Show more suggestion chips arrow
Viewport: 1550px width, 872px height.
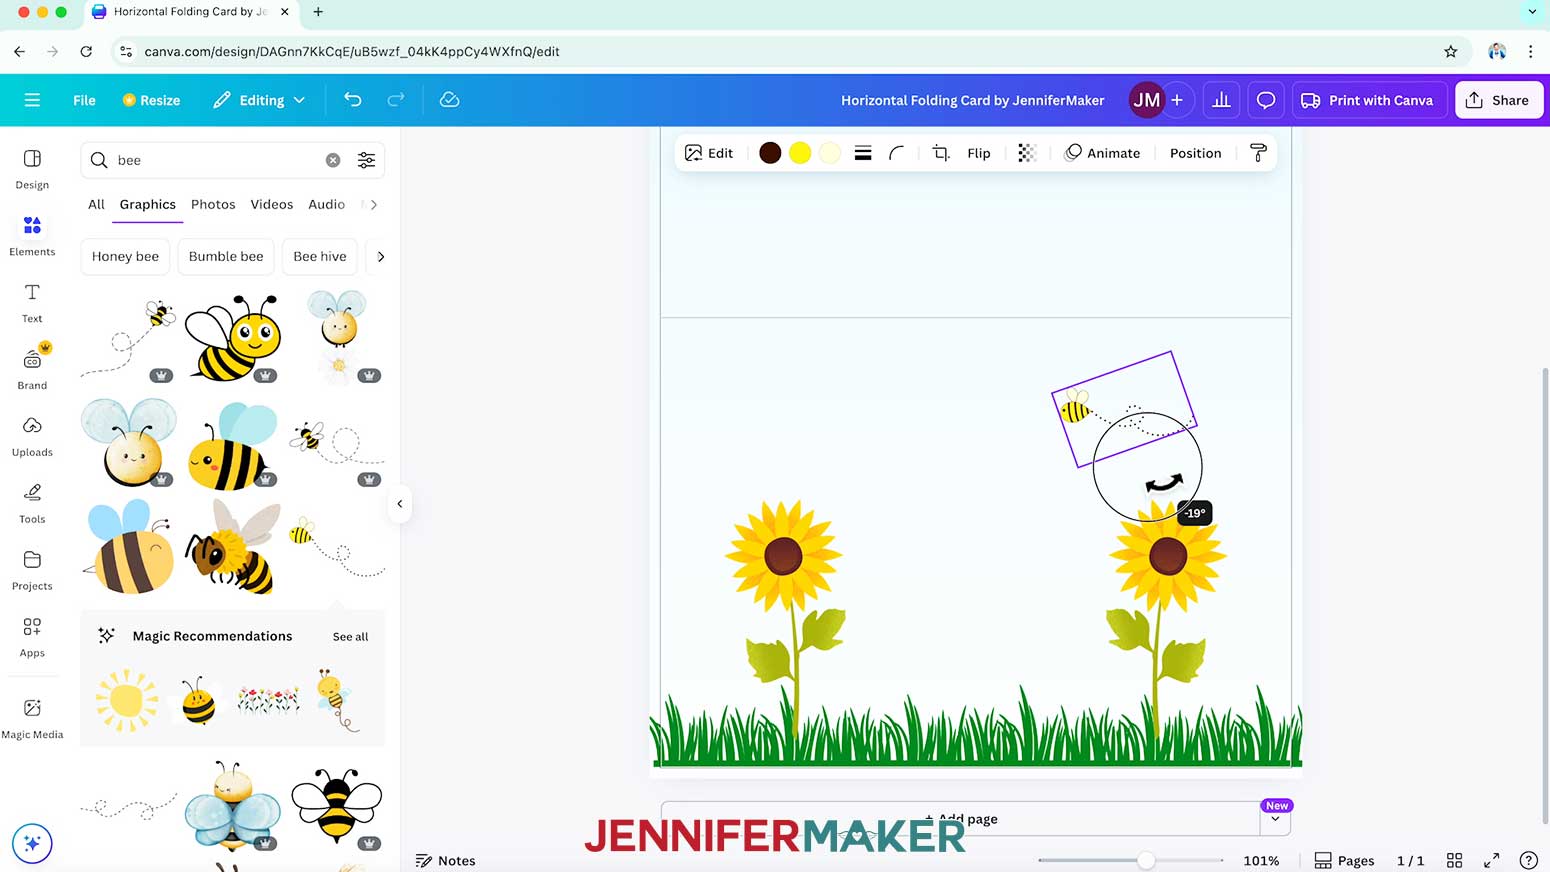click(x=381, y=256)
